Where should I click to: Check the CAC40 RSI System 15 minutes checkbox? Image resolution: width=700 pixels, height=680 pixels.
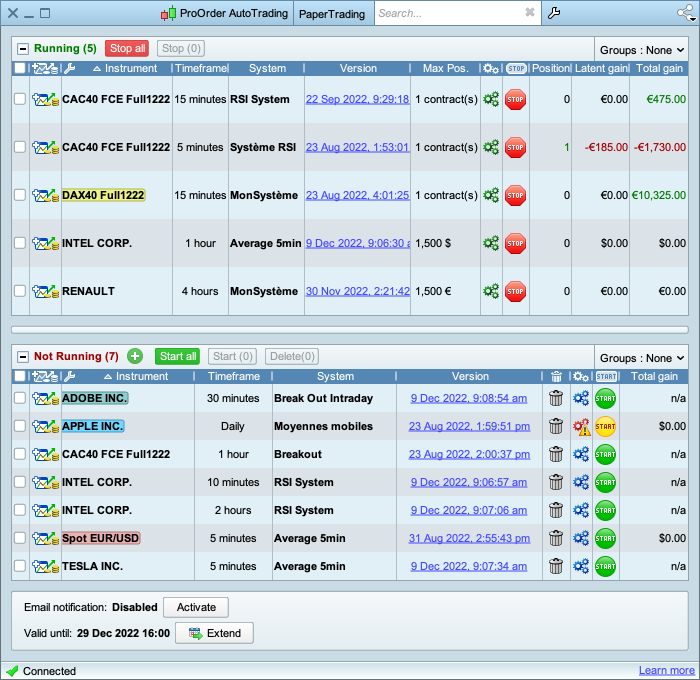(x=20, y=99)
